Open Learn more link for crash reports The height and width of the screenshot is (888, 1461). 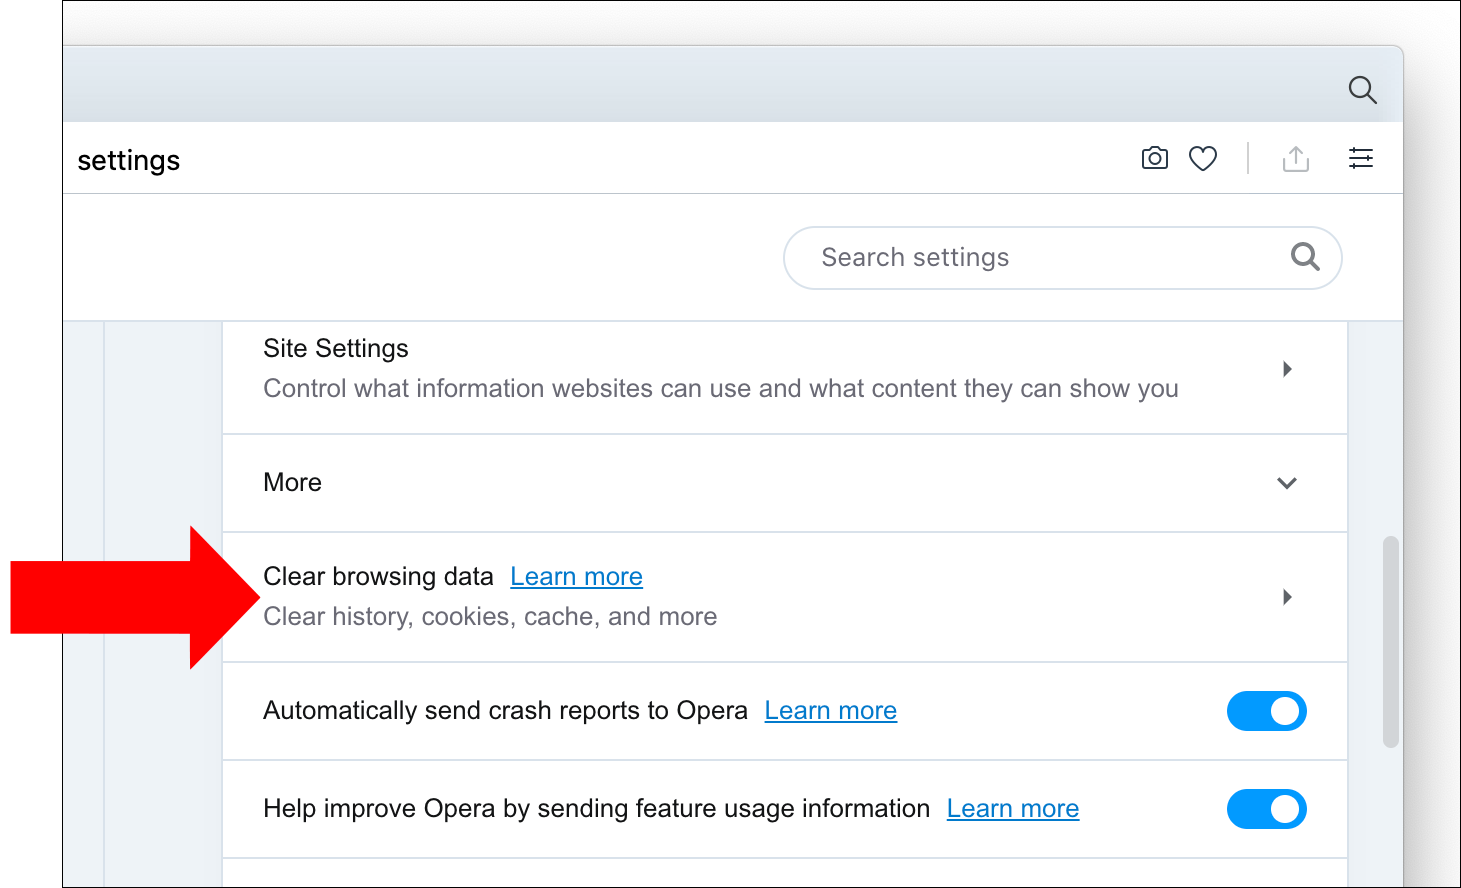[830, 711]
